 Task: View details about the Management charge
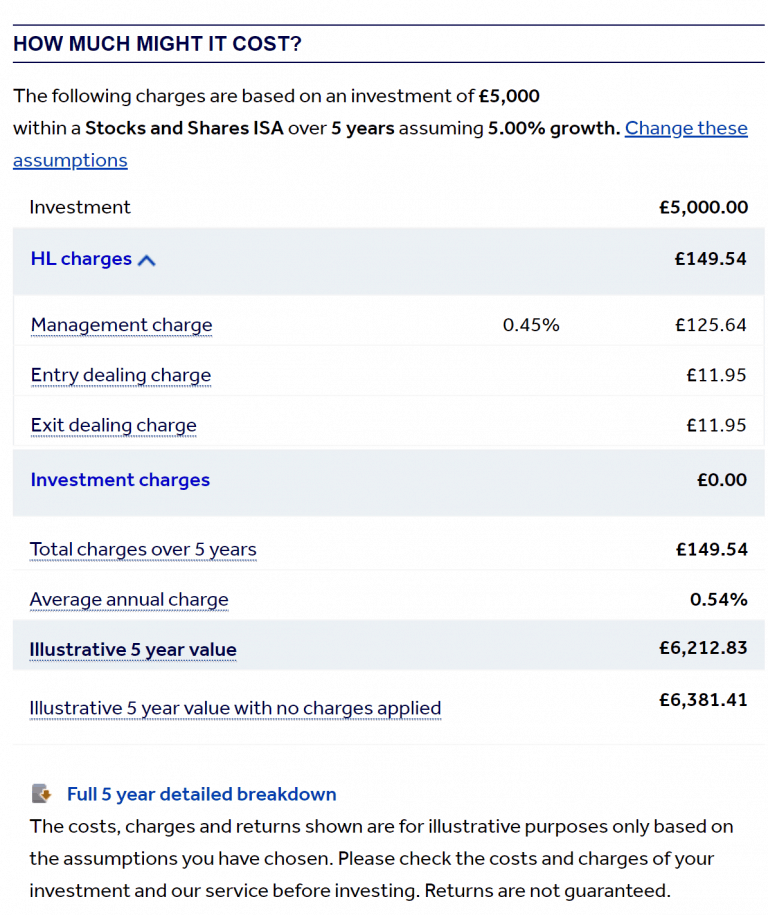(x=121, y=325)
